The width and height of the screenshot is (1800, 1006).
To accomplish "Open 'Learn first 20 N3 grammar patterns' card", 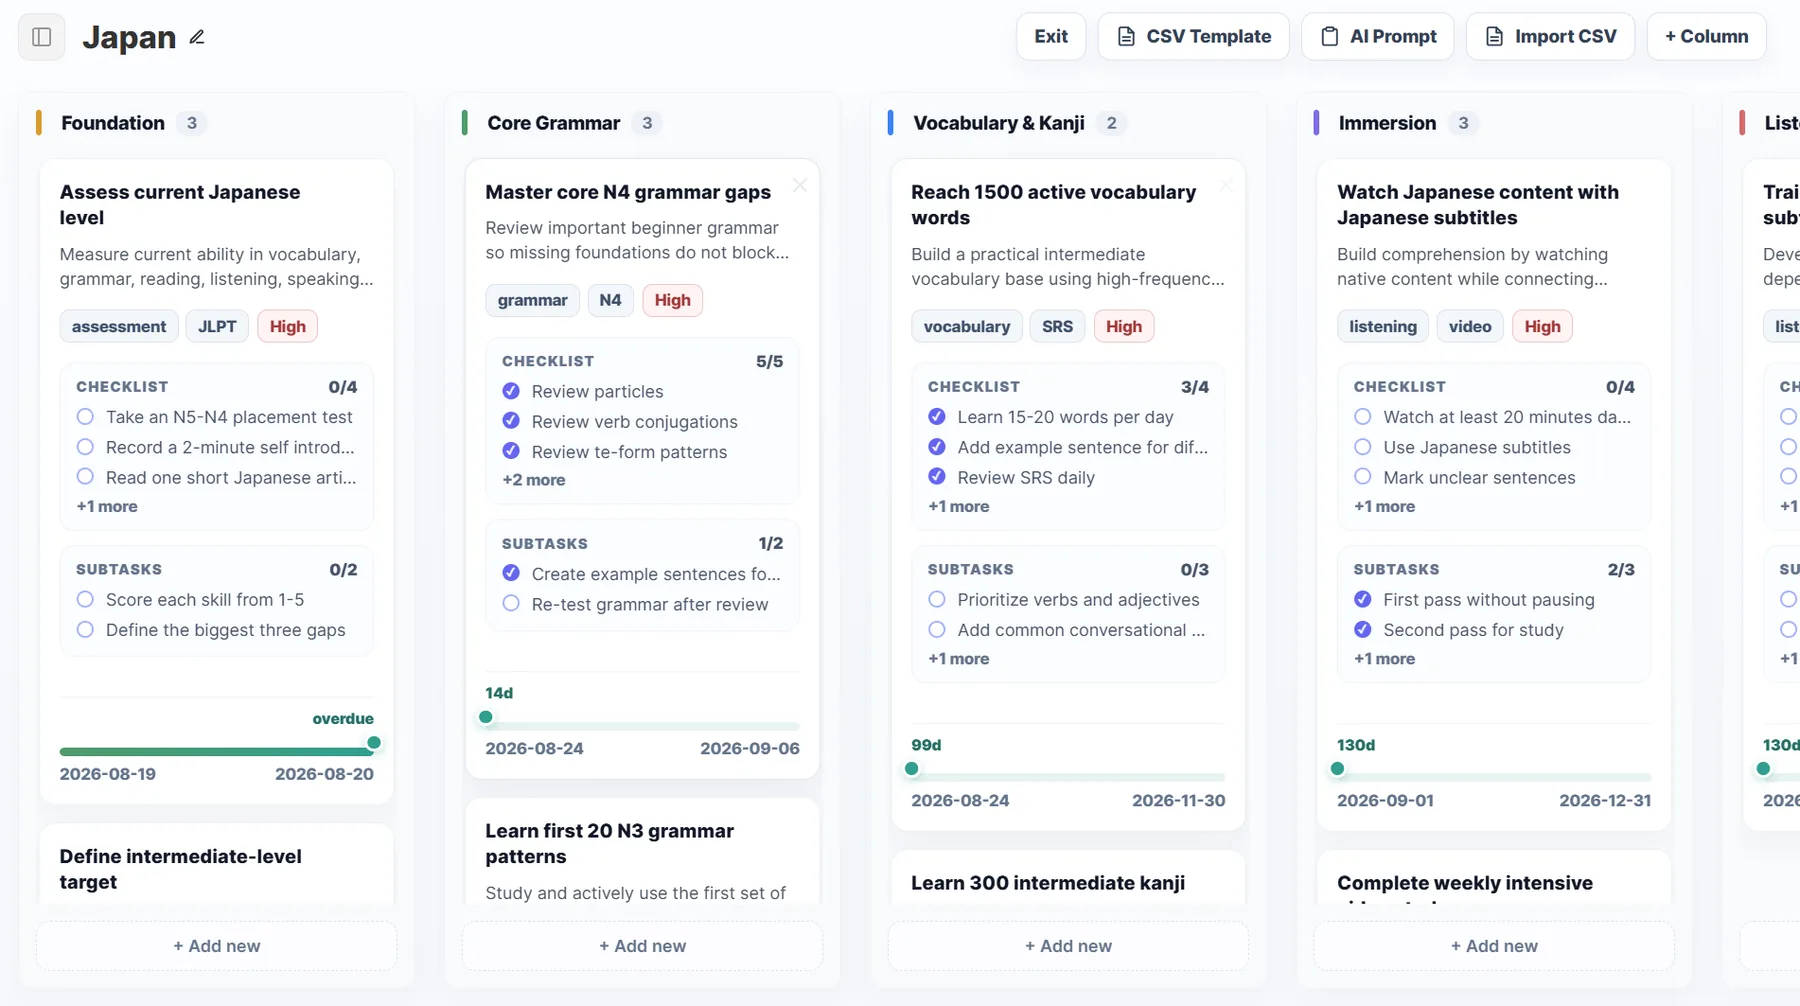I will click(642, 852).
